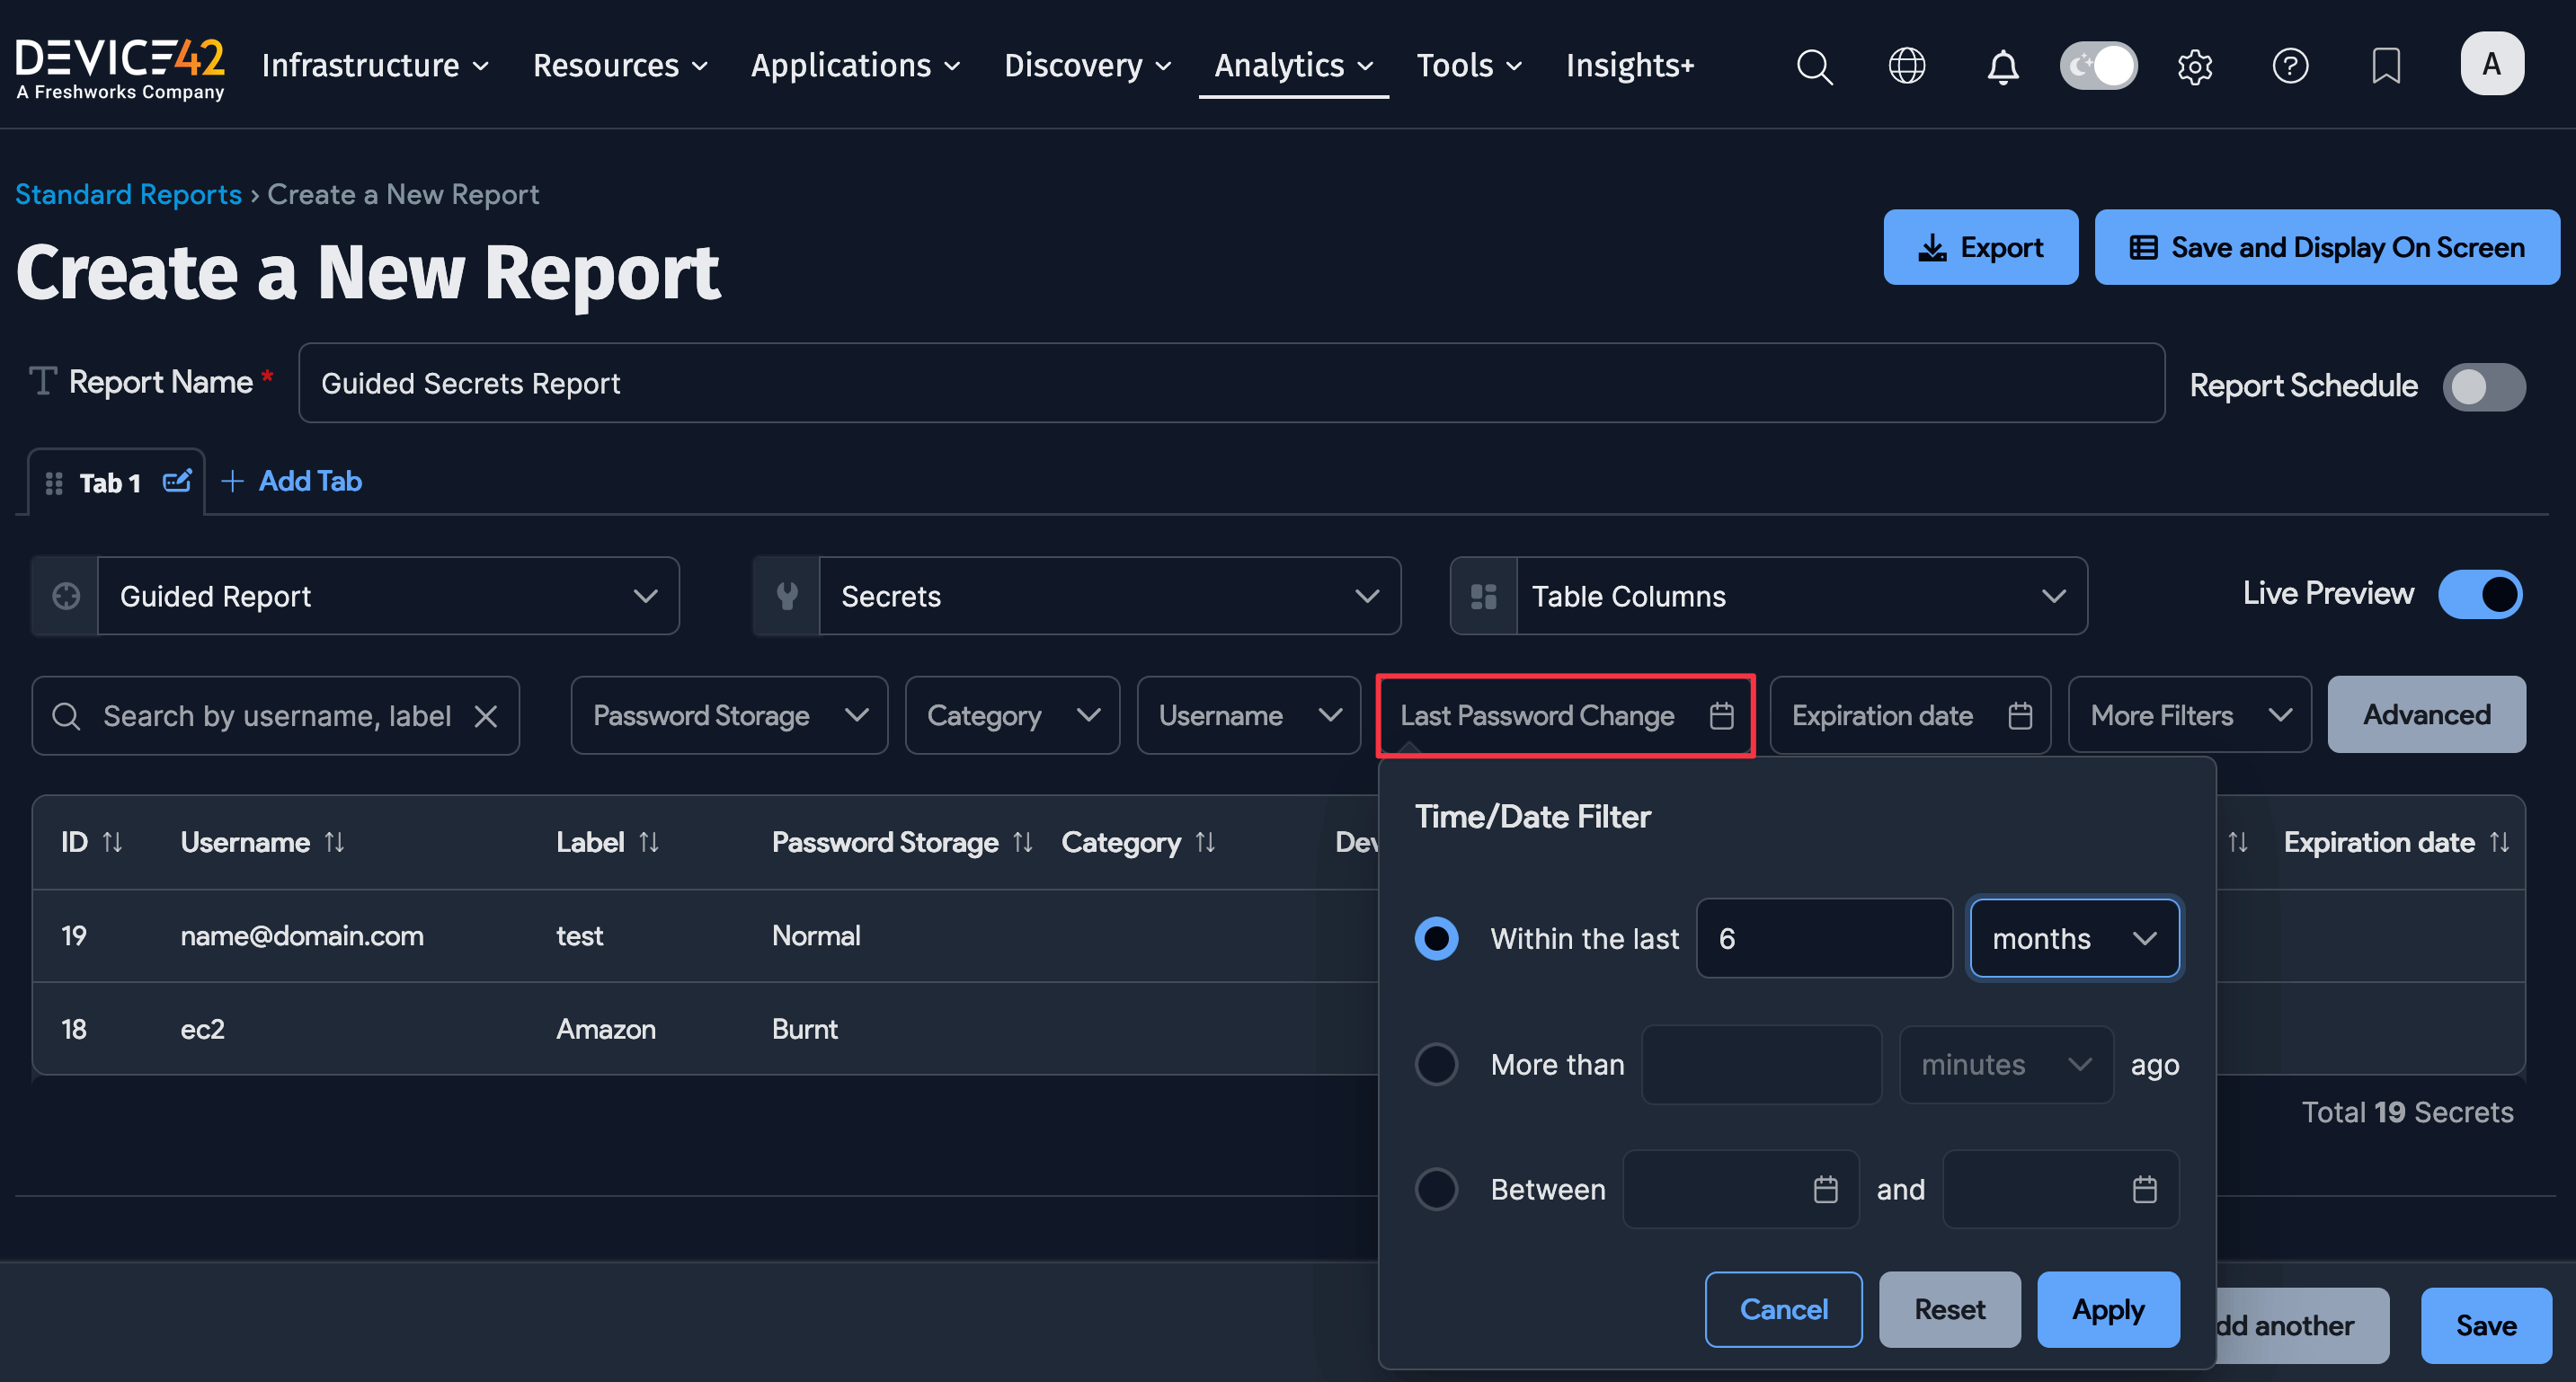Click the Apply button
Image resolution: width=2576 pixels, height=1382 pixels.
[x=2108, y=1309]
